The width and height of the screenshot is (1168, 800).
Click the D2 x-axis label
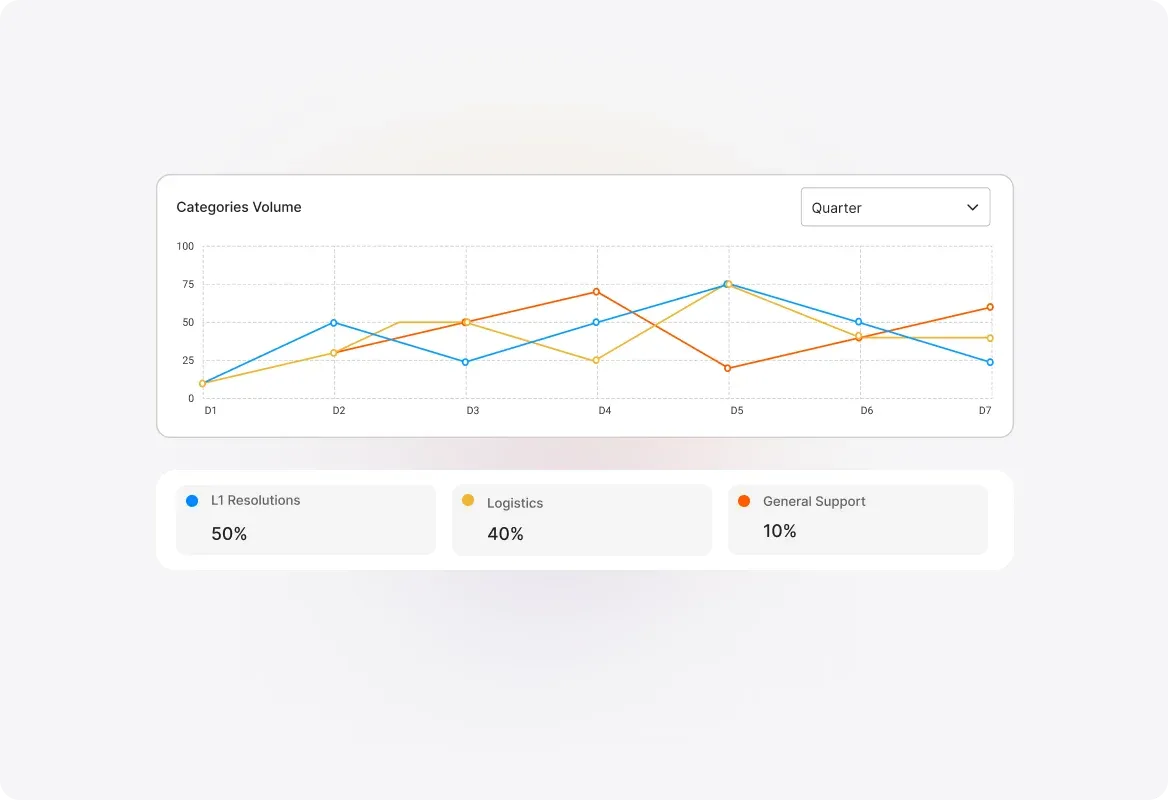(339, 410)
